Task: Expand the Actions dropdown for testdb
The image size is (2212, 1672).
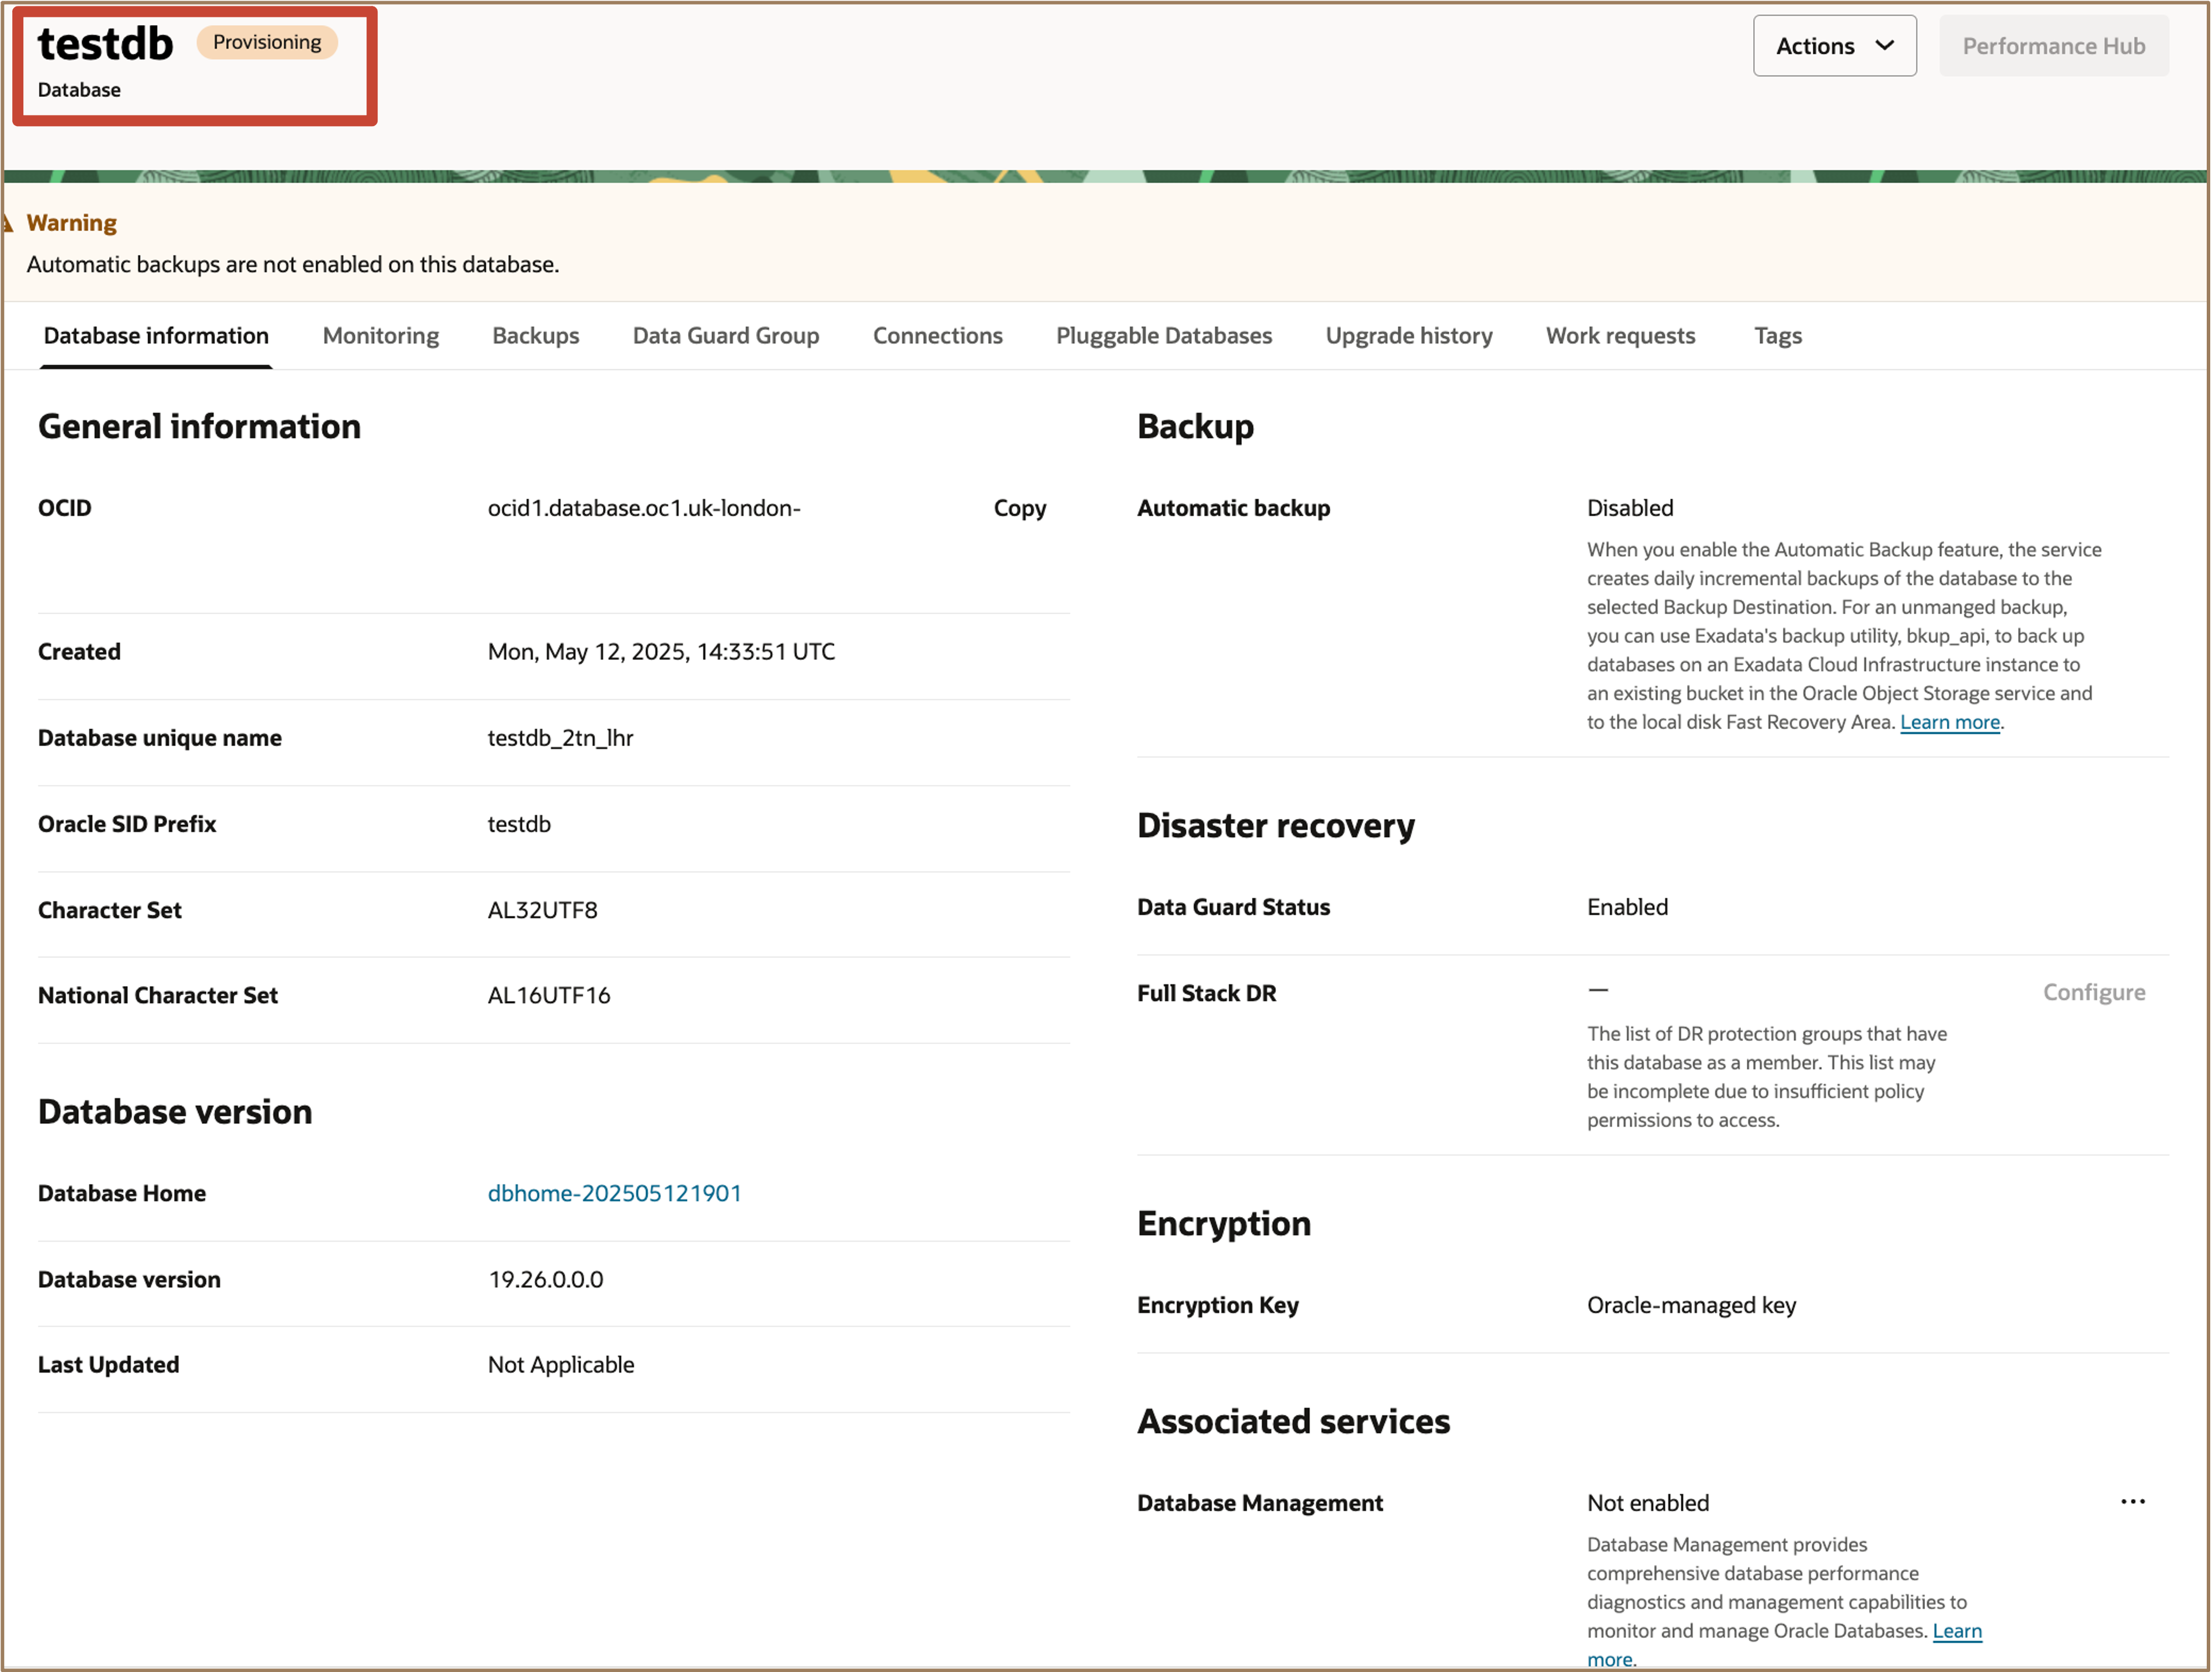Action: click(x=1834, y=45)
